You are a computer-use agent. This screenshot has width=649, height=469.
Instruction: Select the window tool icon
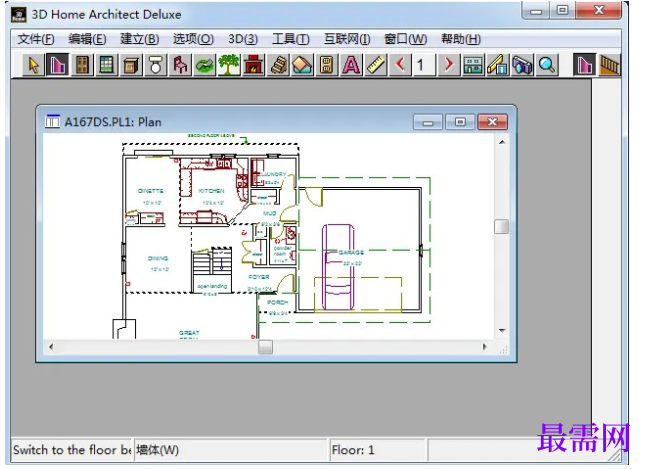click(107, 65)
